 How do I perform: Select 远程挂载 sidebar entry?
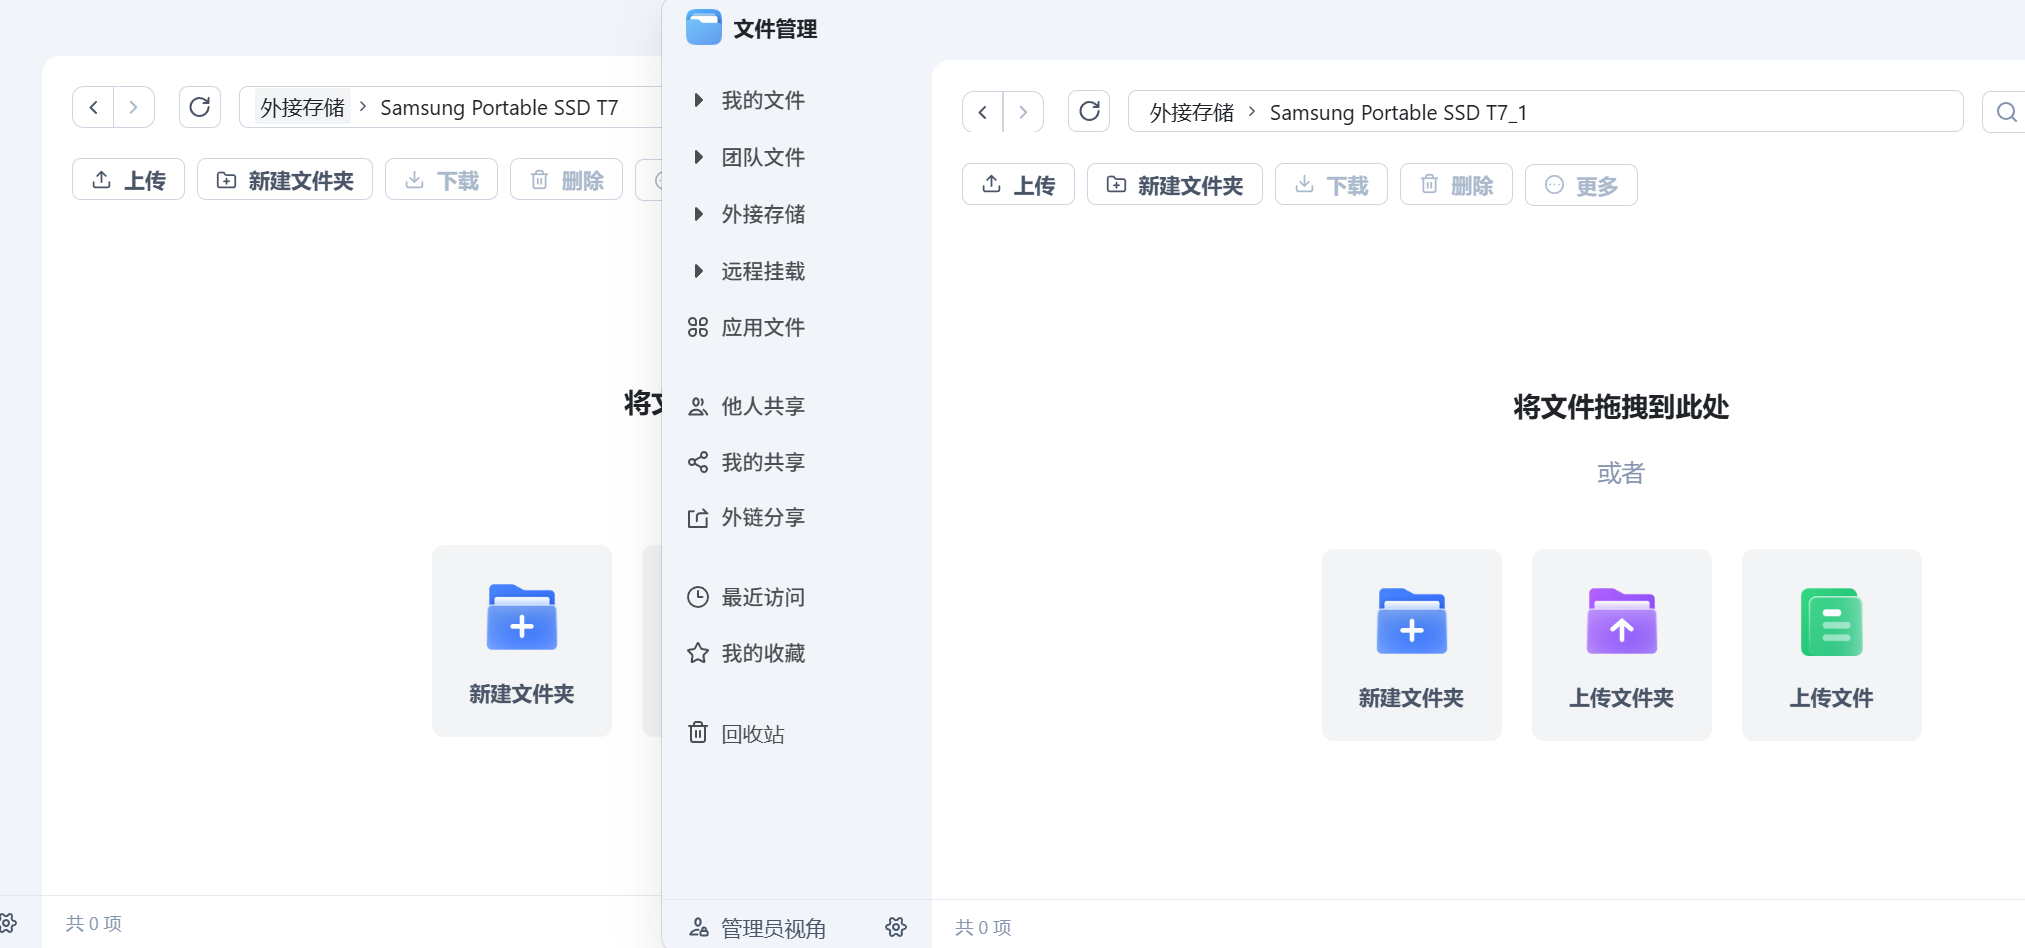tap(763, 271)
